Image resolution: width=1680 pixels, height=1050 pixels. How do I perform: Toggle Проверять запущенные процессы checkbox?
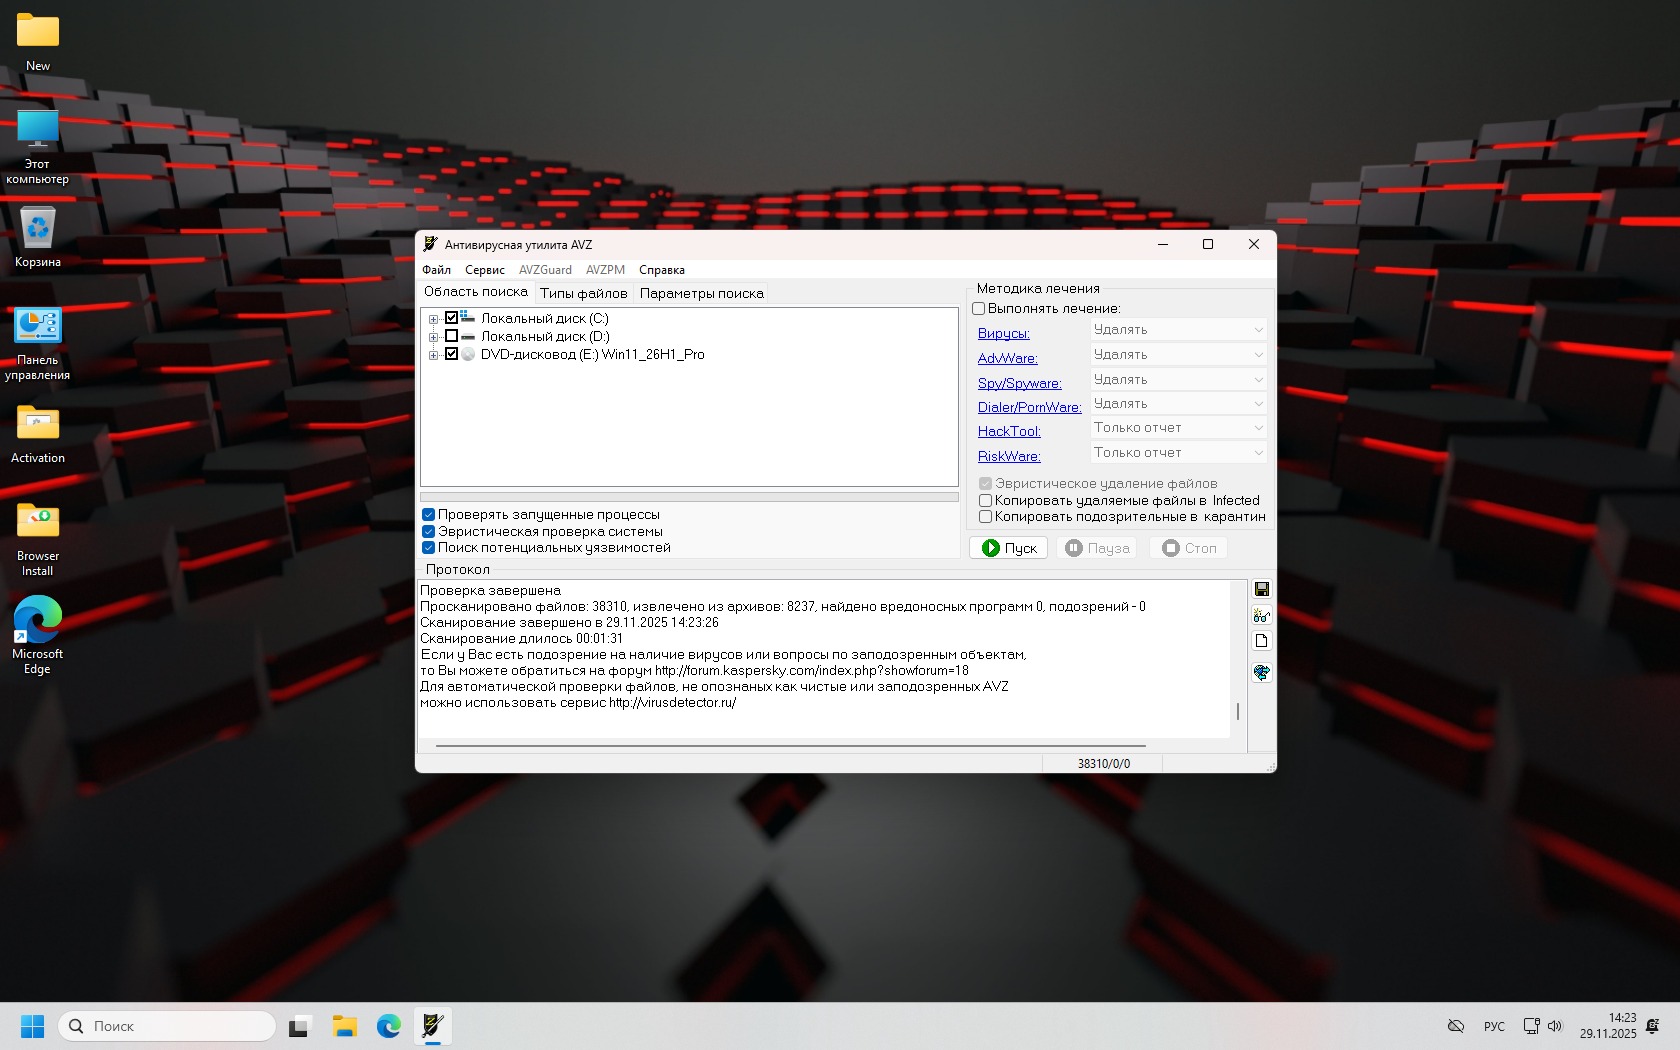429,515
